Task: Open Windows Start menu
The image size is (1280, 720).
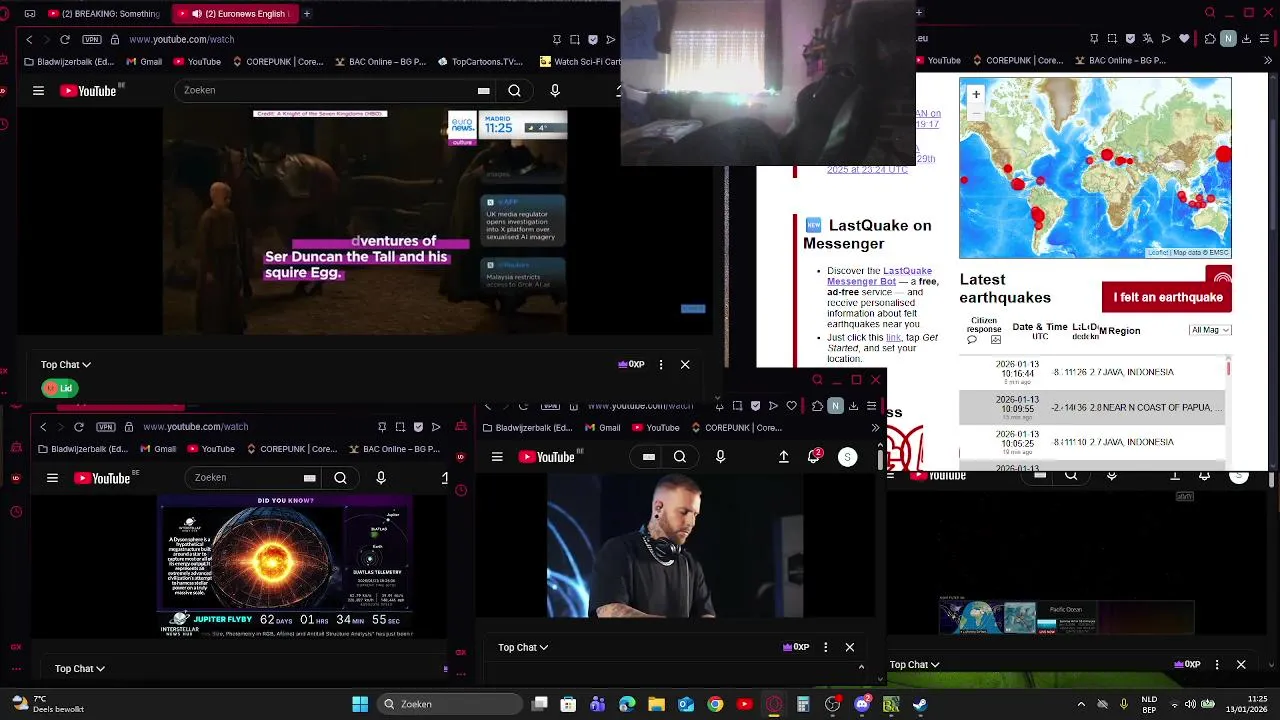Action: pos(360,704)
